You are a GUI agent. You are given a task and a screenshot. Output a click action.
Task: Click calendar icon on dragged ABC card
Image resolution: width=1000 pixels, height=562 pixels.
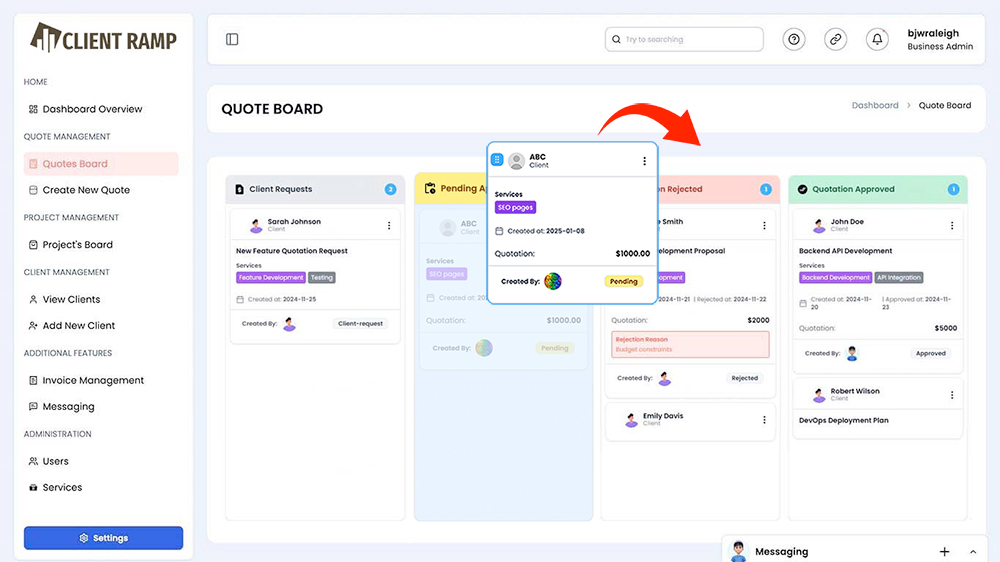[499, 231]
